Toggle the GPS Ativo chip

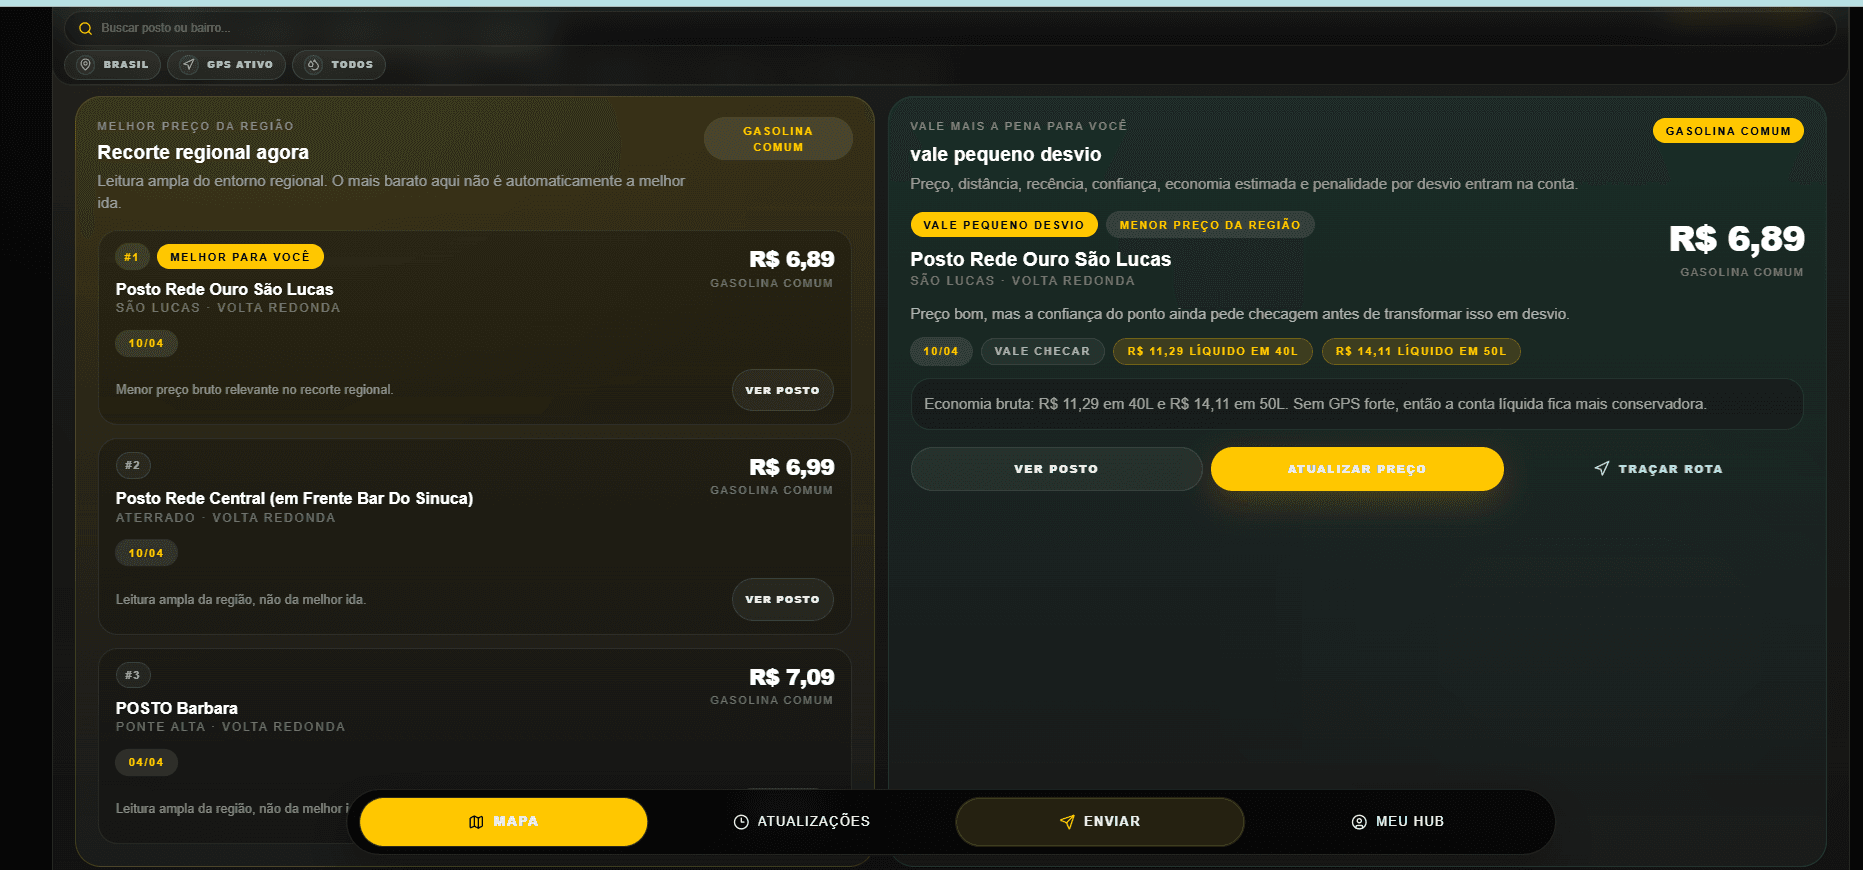click(x=226, y=65)
